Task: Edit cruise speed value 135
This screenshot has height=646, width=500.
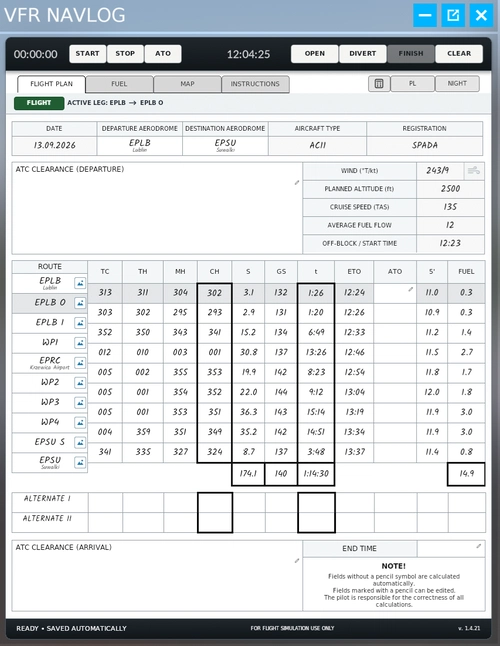Action: point(450,207)
